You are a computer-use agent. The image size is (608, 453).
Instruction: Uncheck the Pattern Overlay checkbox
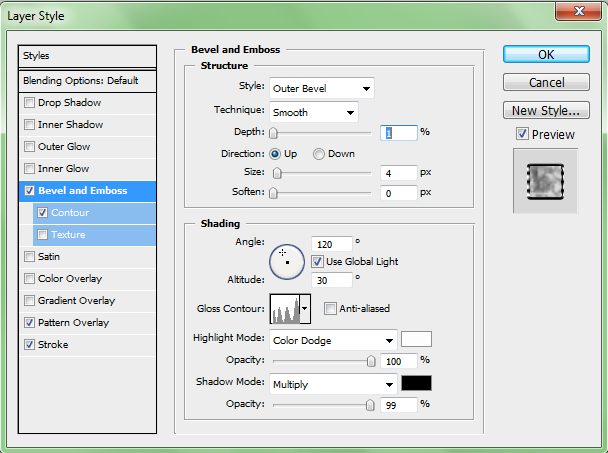(29, 323)
